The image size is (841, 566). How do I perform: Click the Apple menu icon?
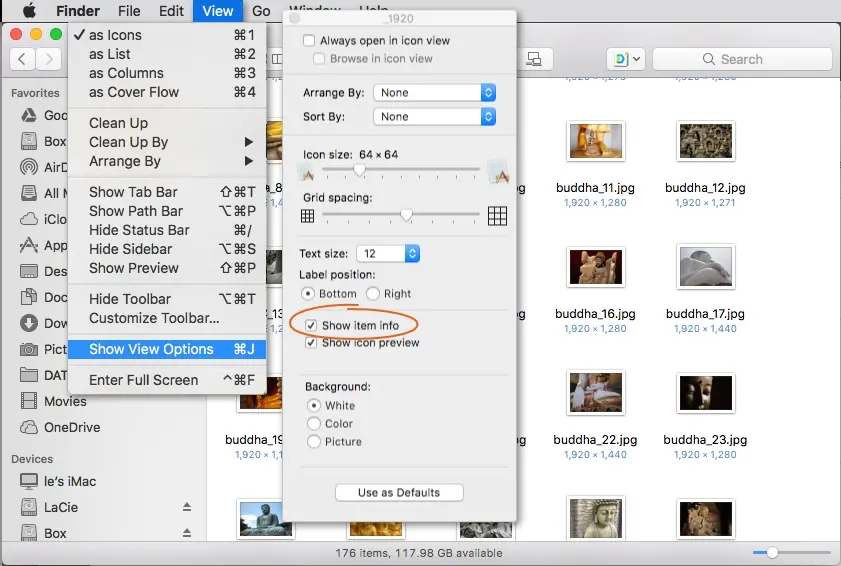(29, 11)
